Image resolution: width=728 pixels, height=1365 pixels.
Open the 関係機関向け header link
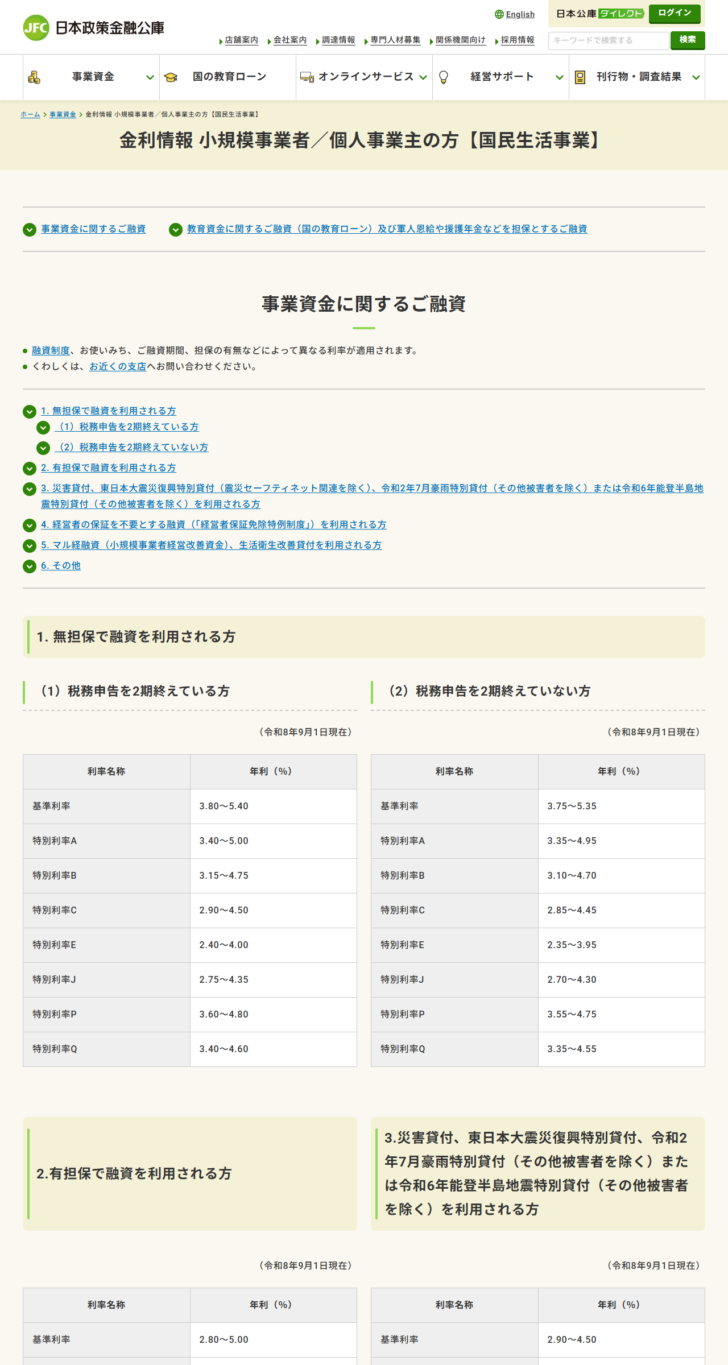tap(461, 40)
